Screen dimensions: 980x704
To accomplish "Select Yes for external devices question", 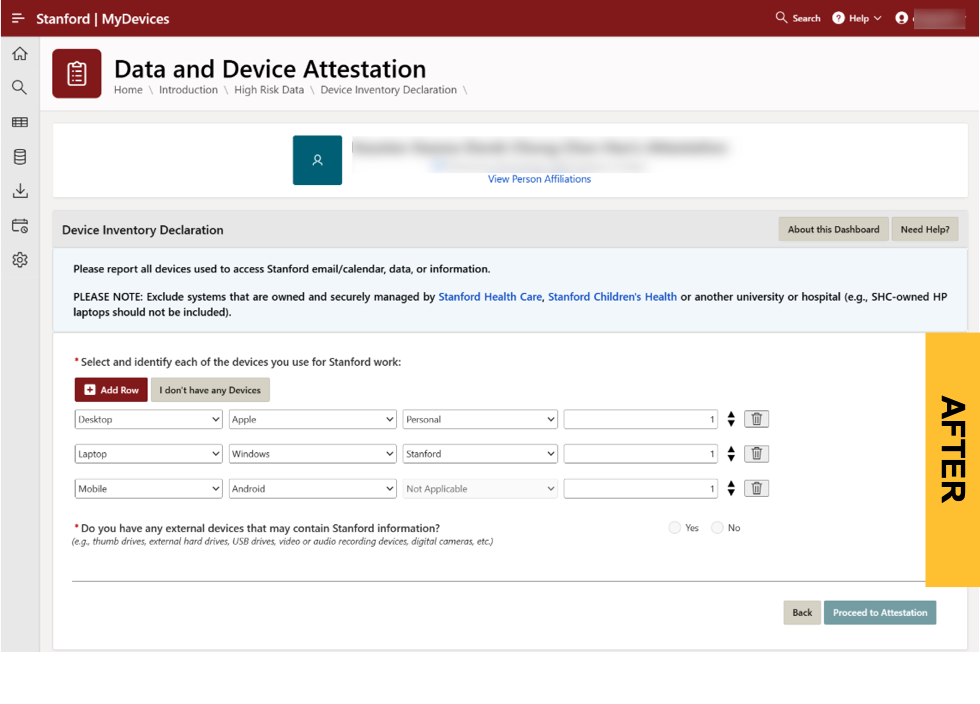I will coord(675,528).
